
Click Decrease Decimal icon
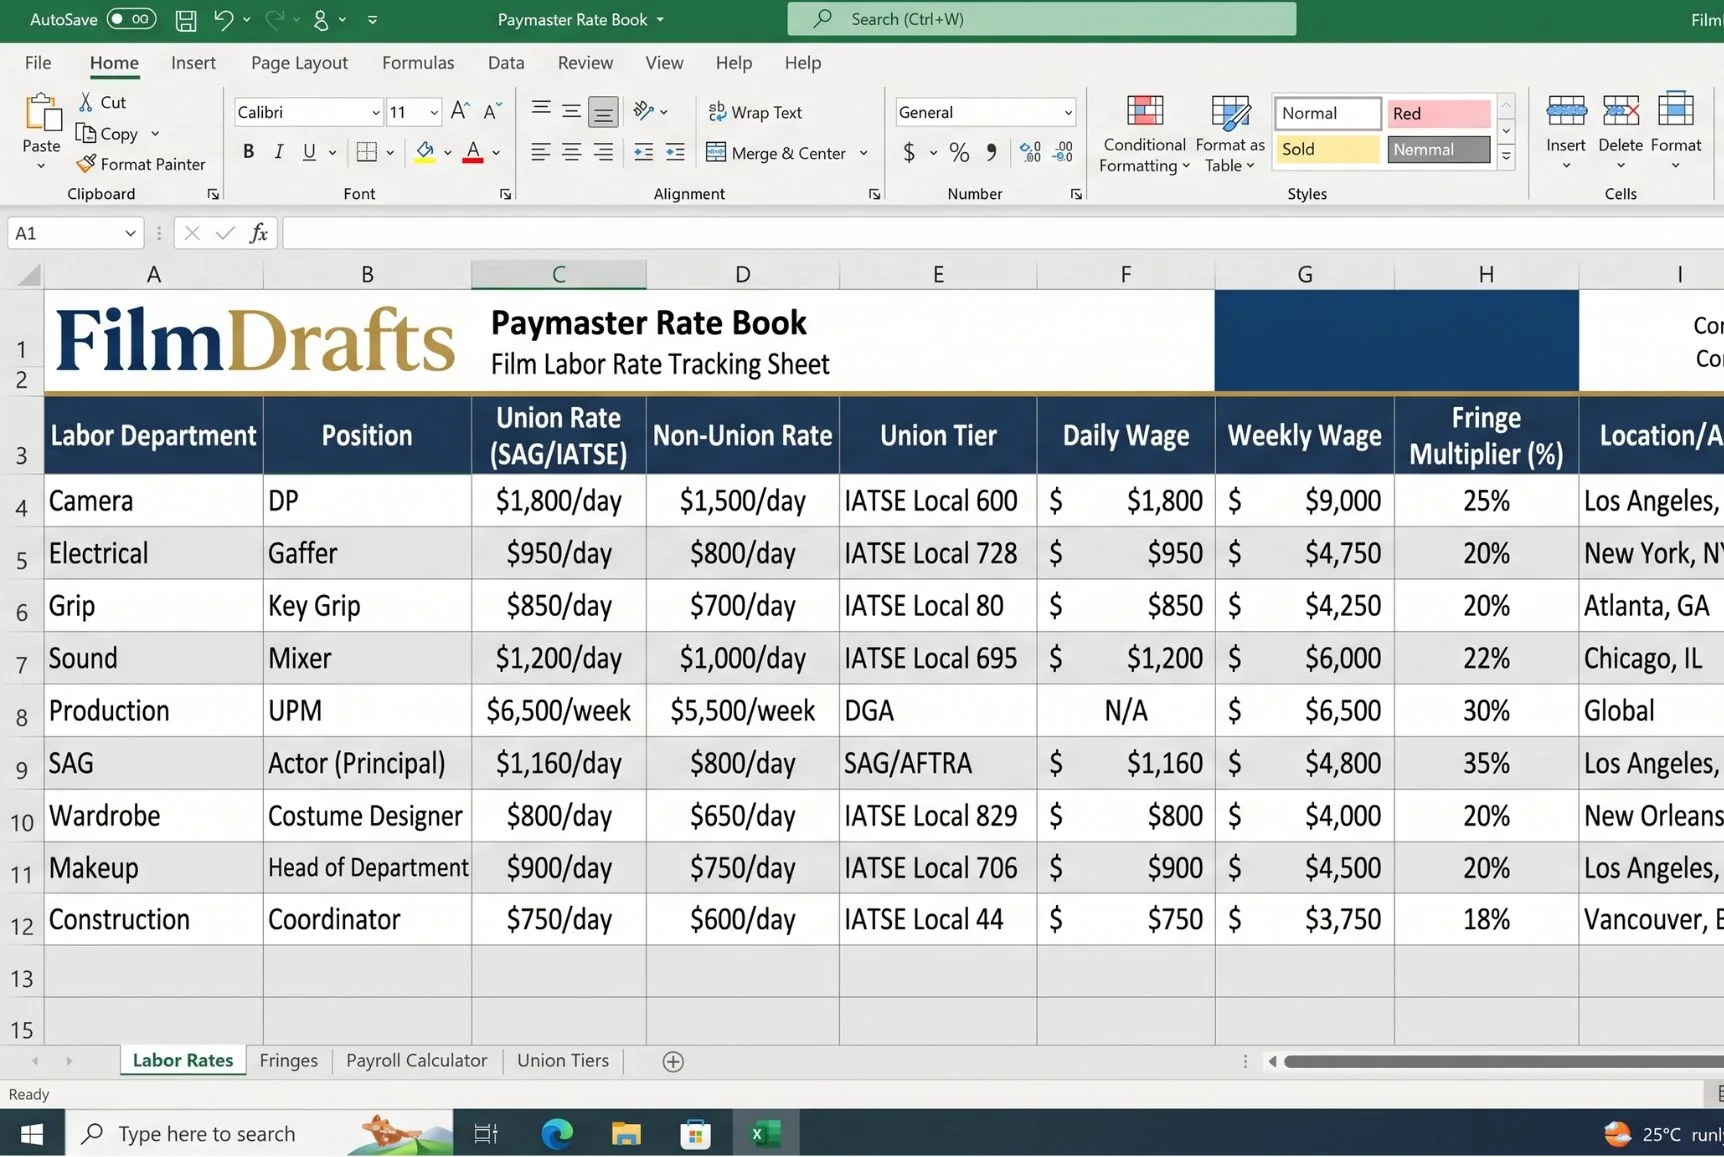click(x=1063, y=152)
